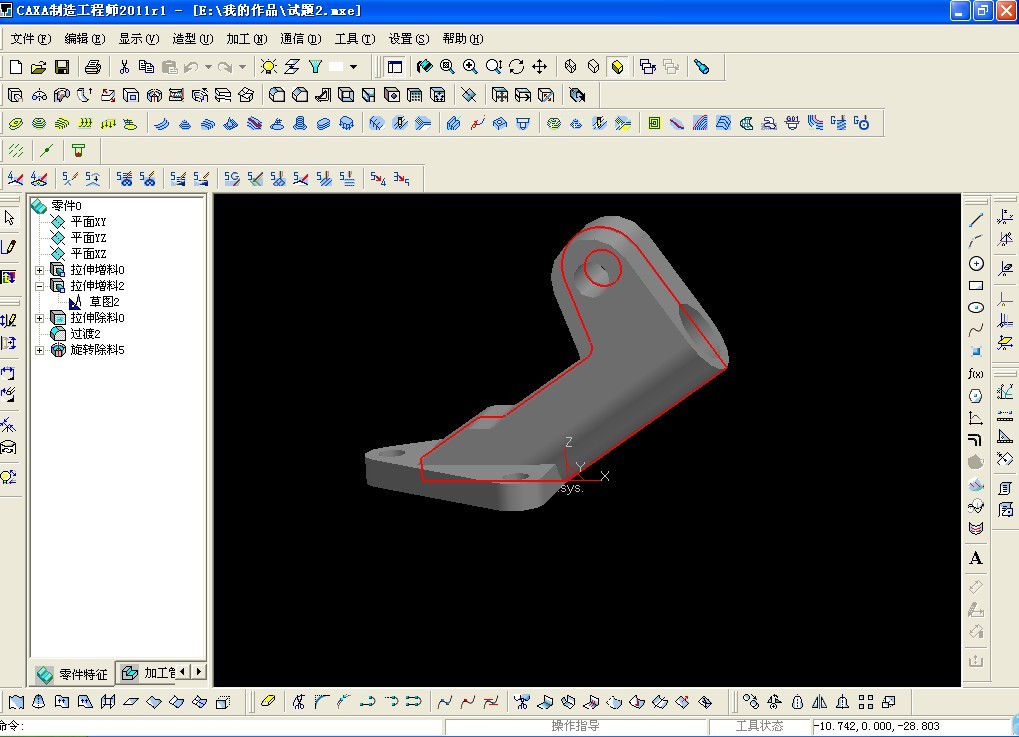Click the text A tool

(x=976, y=558)
